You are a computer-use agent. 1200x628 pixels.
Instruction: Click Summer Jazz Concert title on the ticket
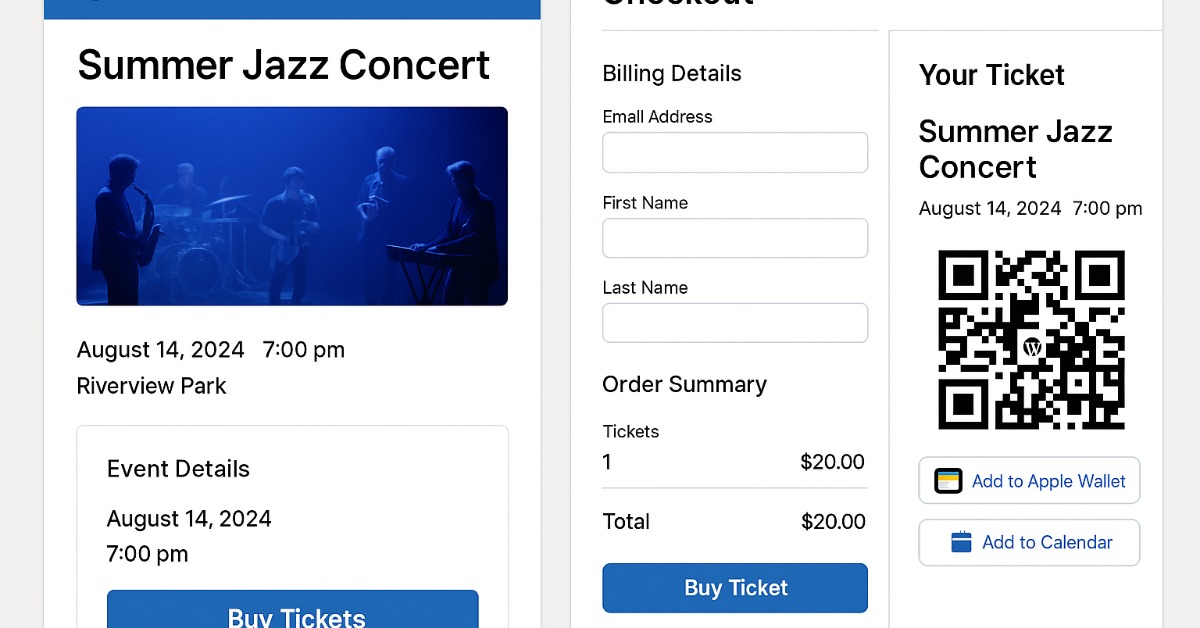coord(1015,149)
